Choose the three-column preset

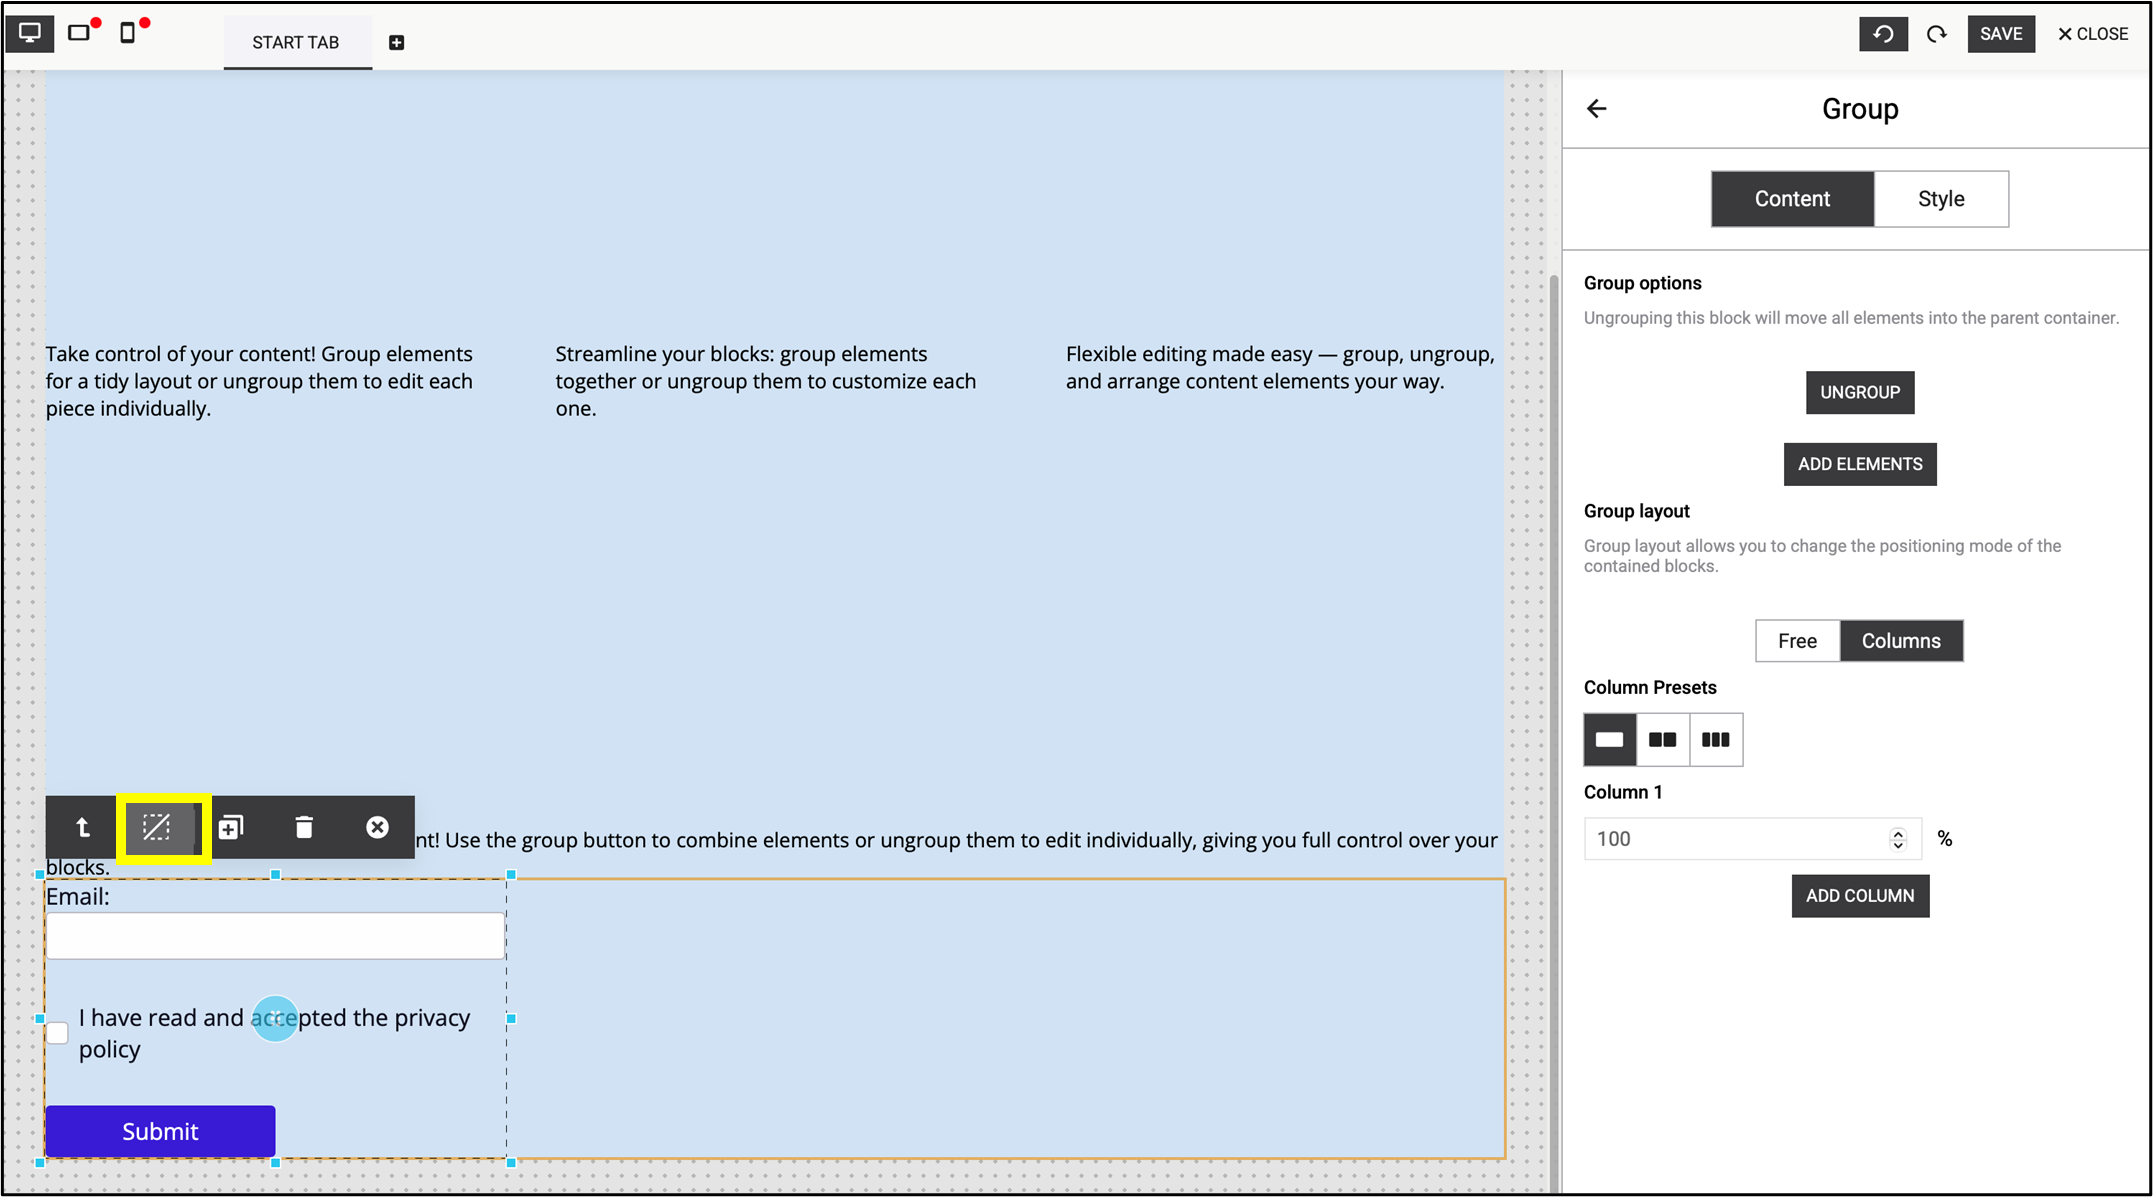point(1716,740)
